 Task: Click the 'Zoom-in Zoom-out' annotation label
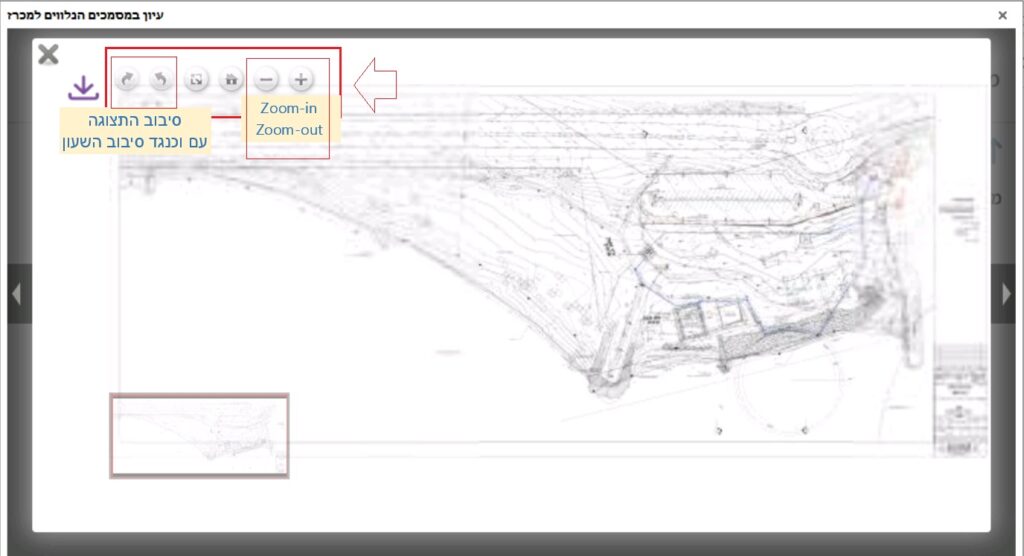point(289,118)
